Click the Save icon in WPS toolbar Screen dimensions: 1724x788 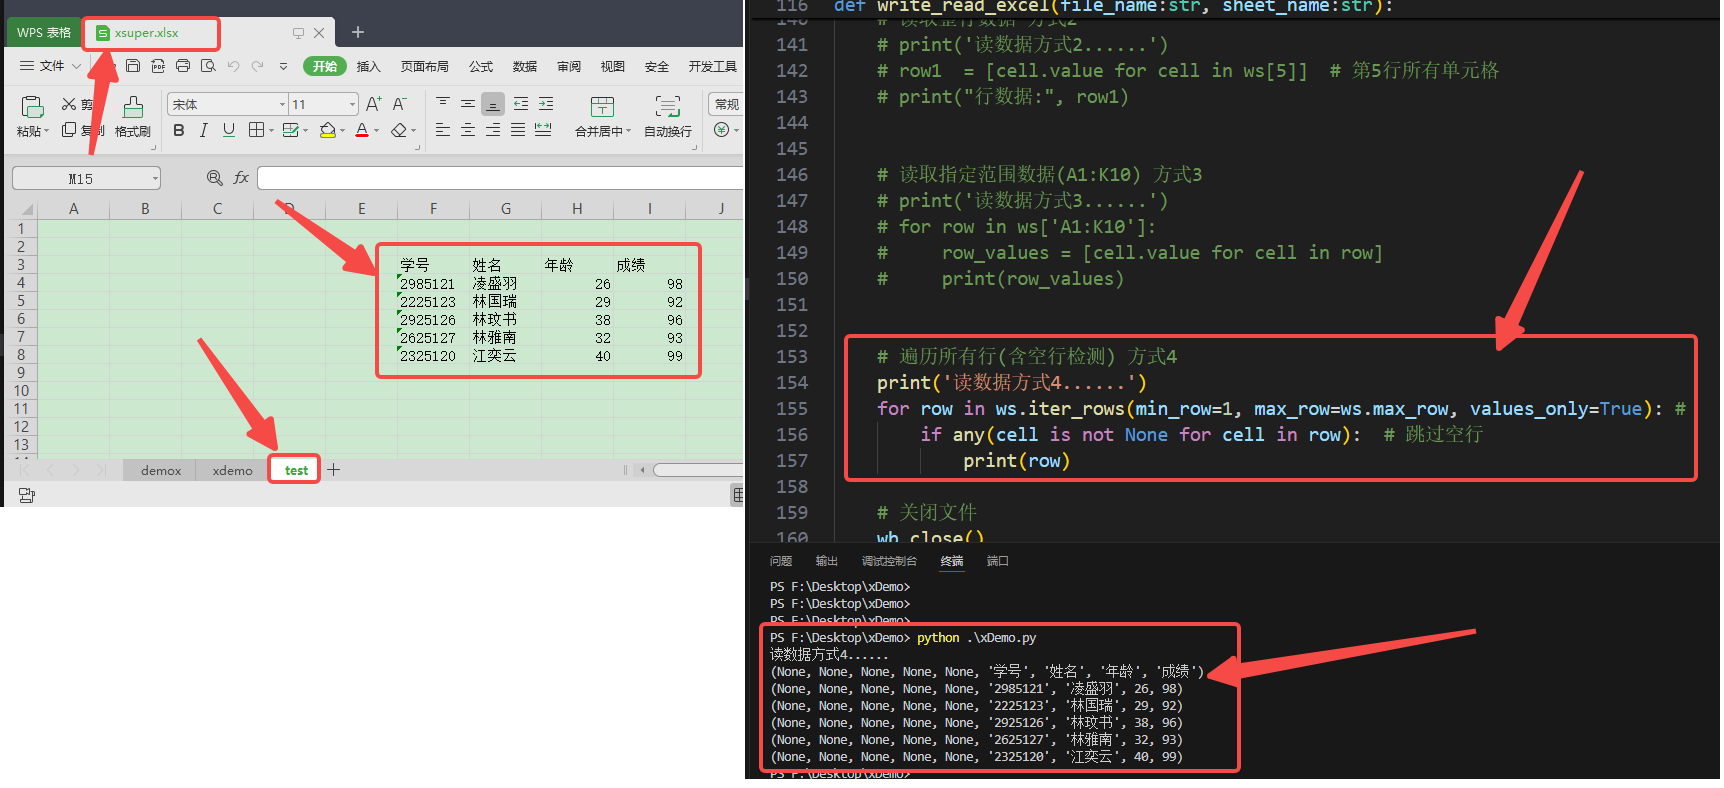coord(133,66)
